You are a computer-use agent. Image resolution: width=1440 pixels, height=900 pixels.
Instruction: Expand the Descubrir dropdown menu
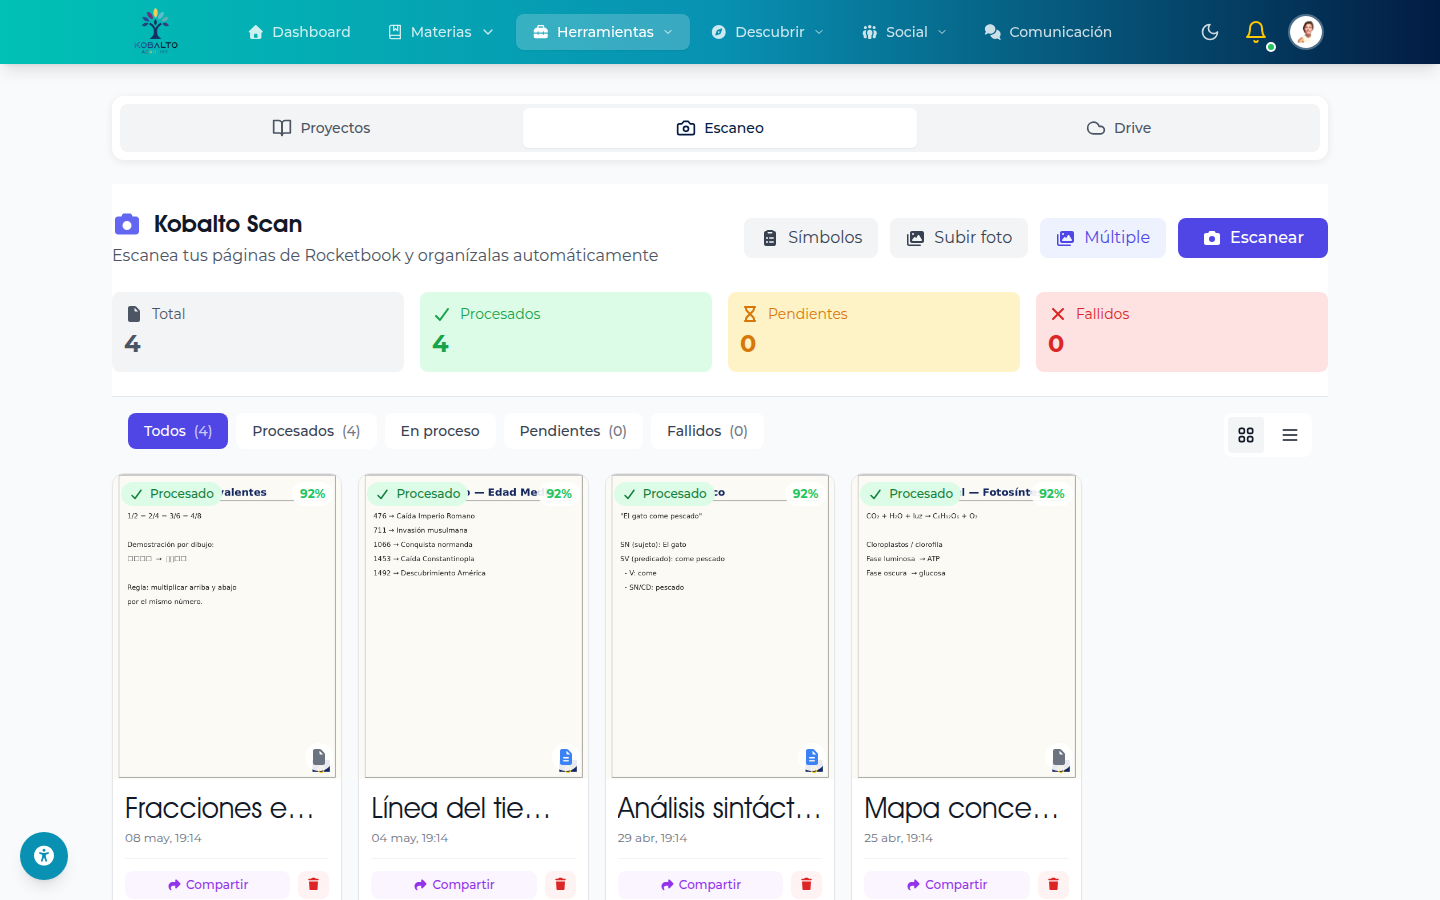click(x=768, y=32)
